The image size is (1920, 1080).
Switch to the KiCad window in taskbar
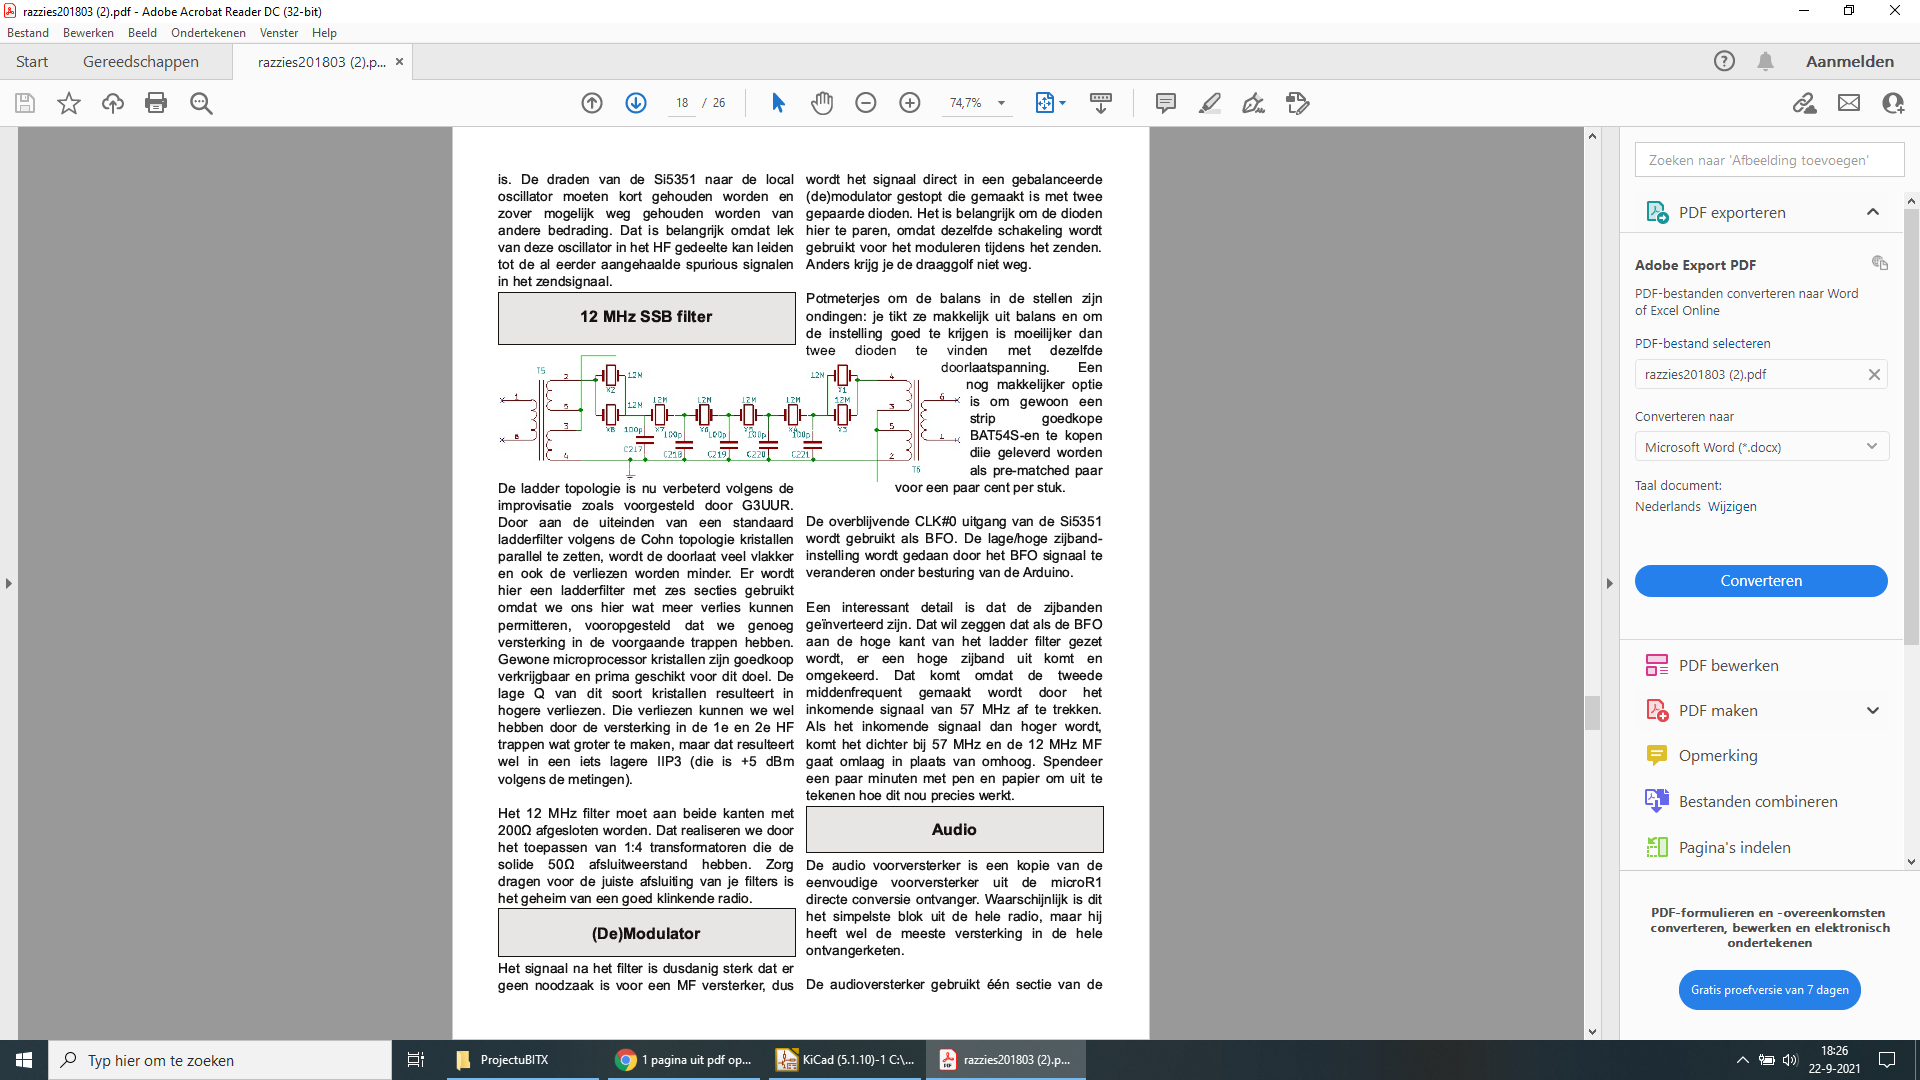(846, 1060)
